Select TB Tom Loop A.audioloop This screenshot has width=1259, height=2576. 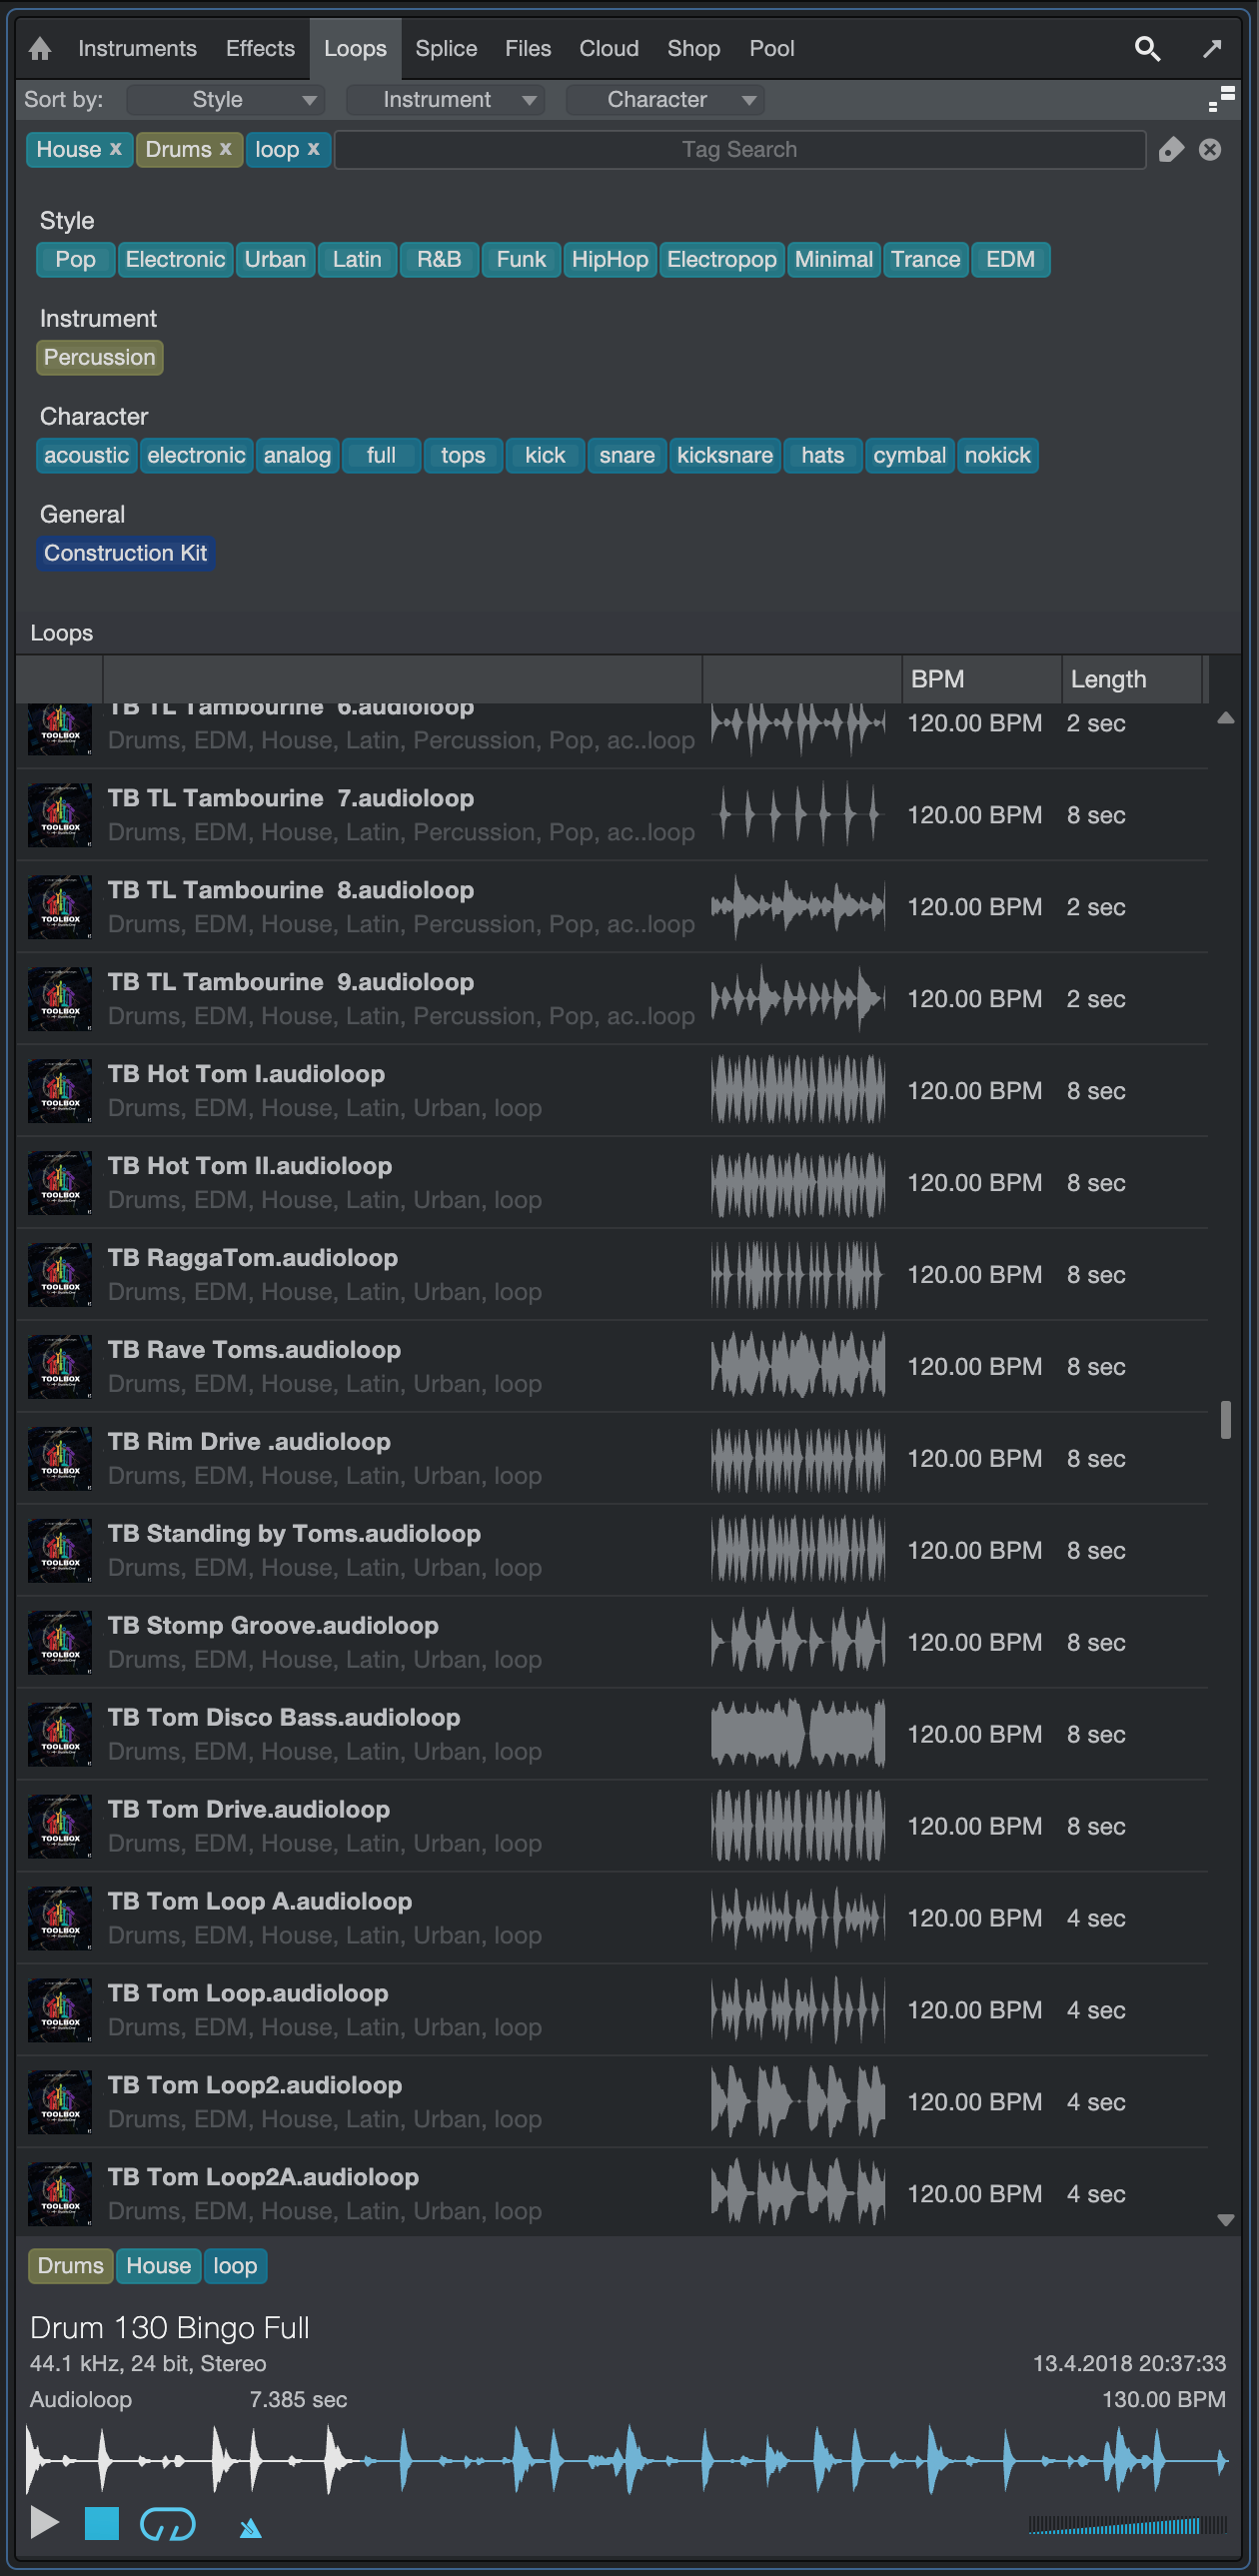tap(612, 1918)
